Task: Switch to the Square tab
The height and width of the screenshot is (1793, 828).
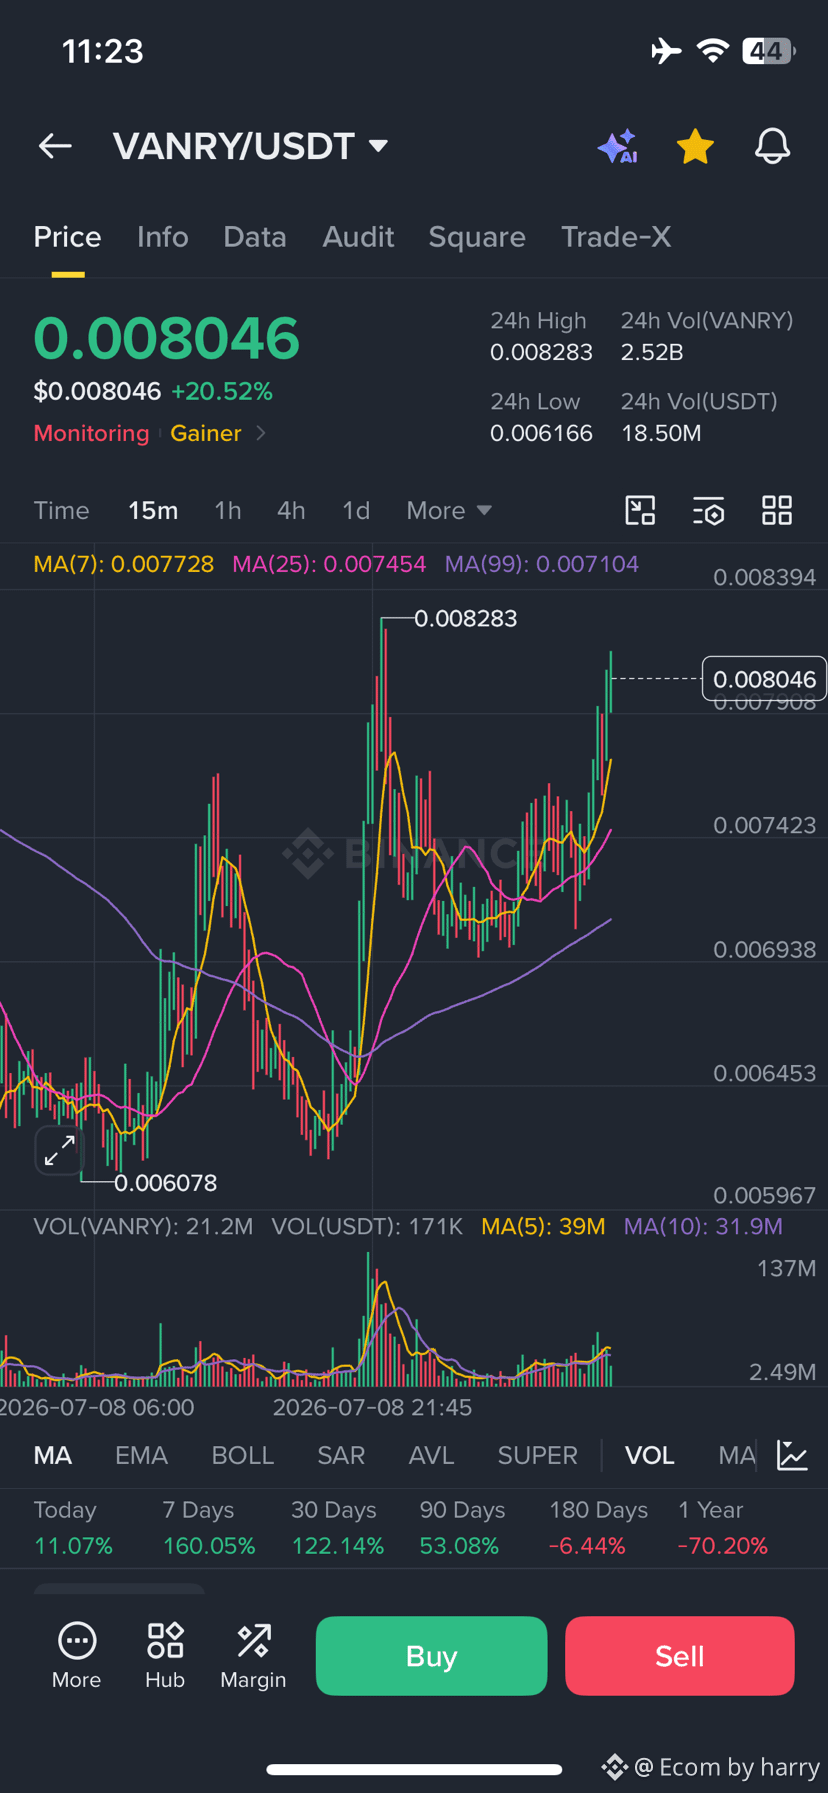Action: click(477, 237)
